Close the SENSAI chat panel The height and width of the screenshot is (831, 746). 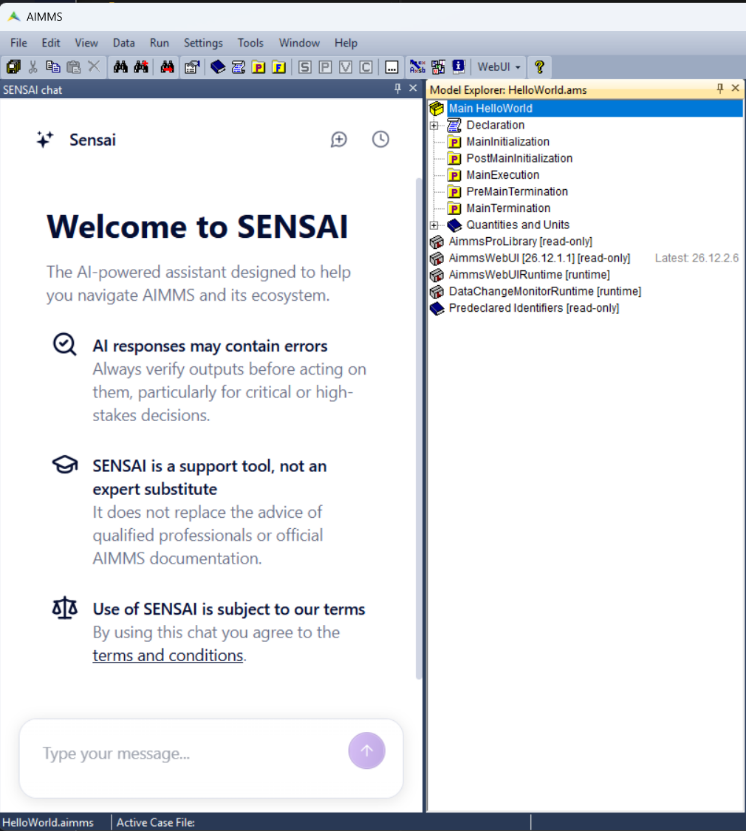point(413,89)
